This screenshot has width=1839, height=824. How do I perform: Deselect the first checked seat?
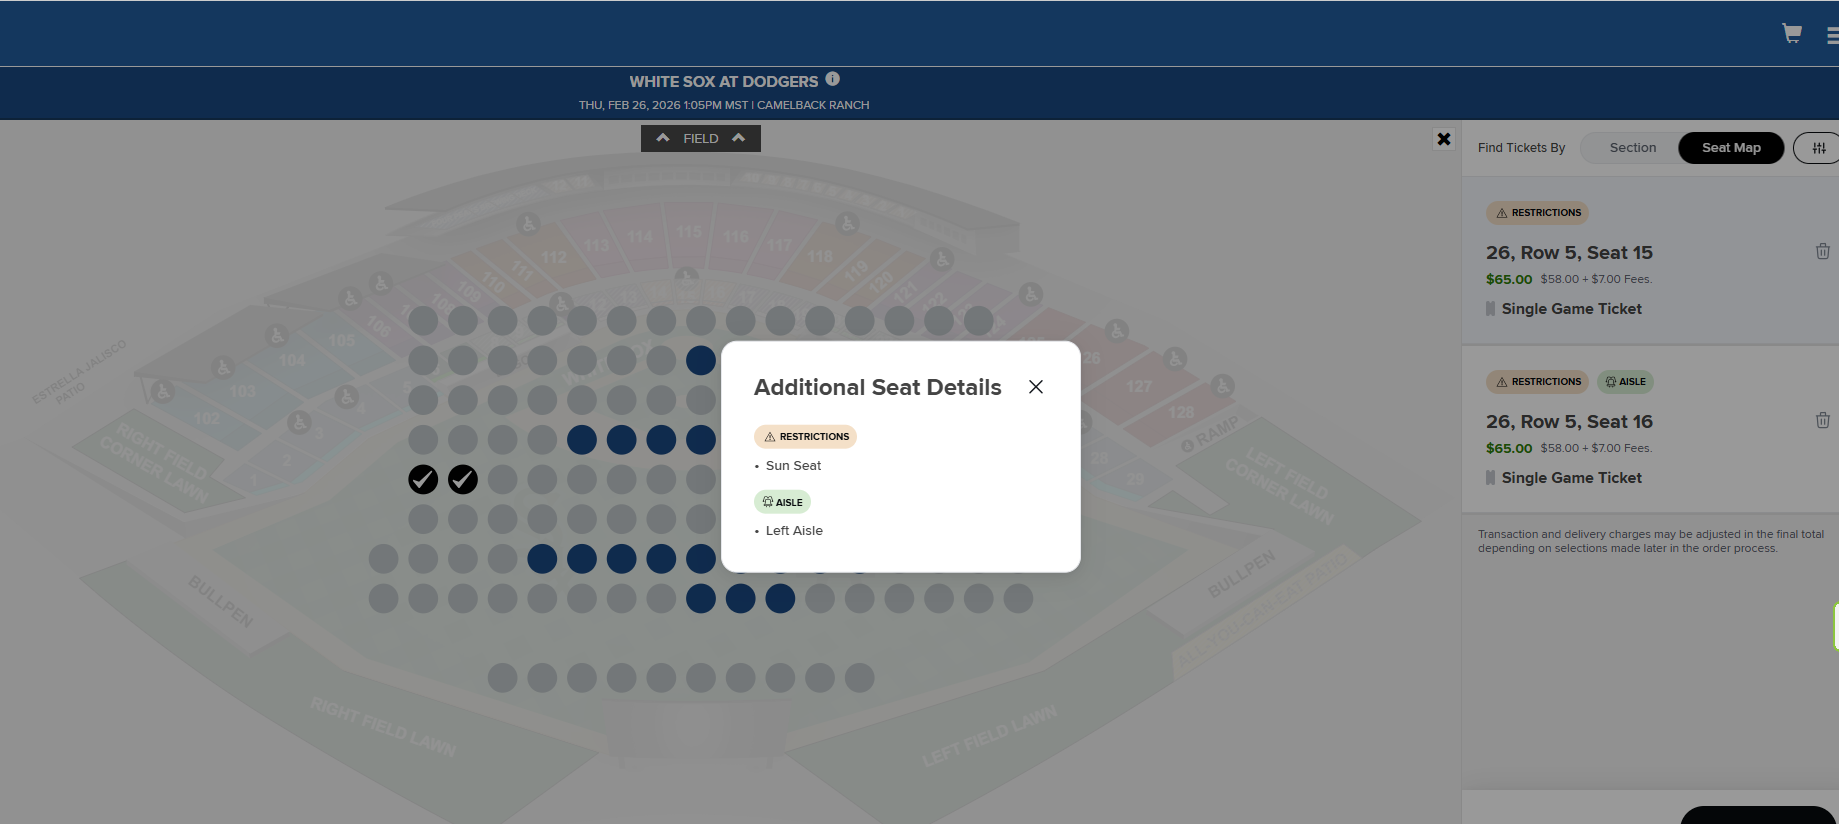423,480
